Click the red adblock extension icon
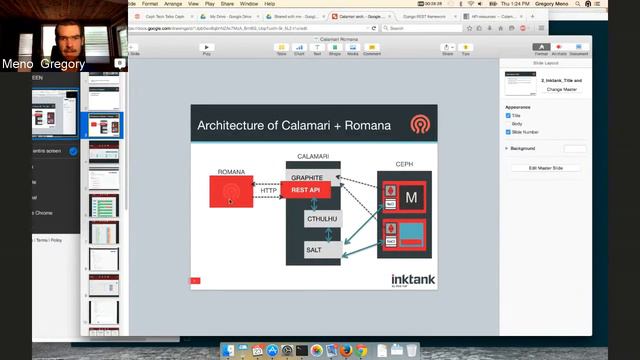 (x=523, y=28)
